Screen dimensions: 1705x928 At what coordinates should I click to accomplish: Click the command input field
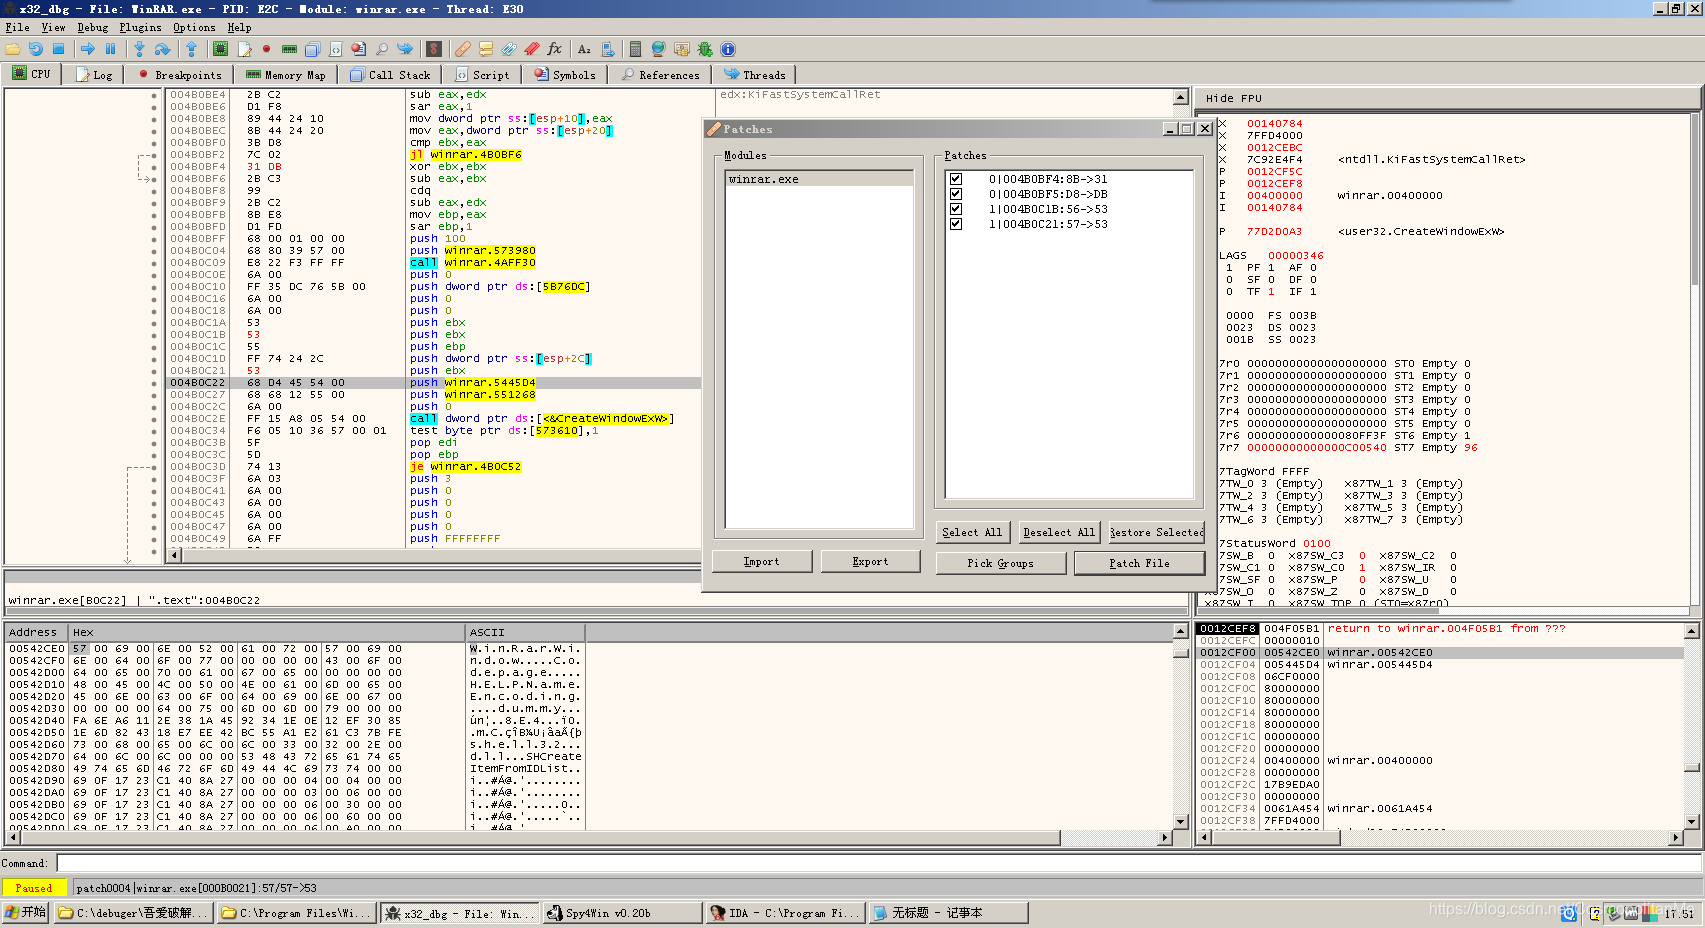pos(878,863)
